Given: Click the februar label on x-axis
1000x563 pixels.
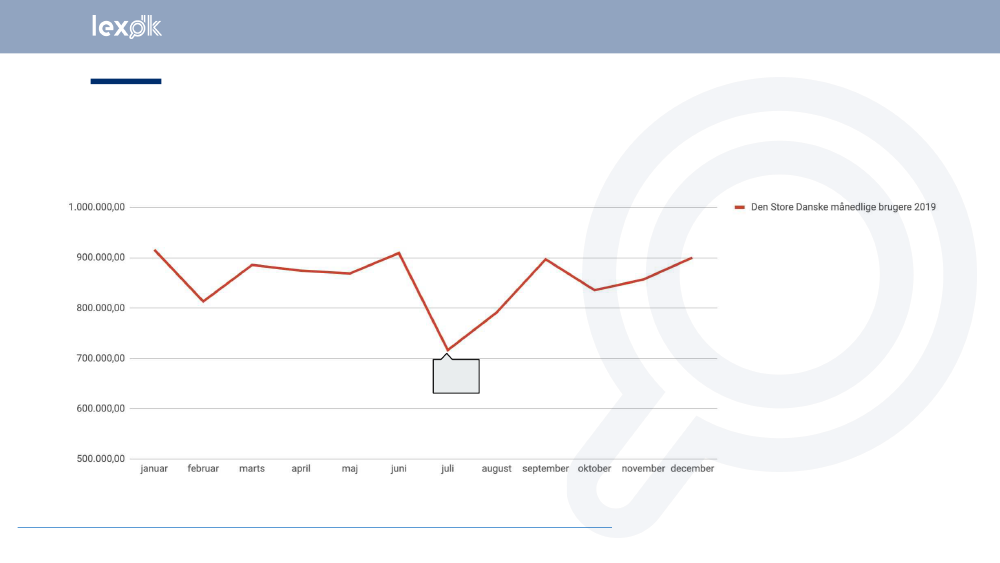Looking at the screenshot, I should pyautogui.click(x=203, y=468).
